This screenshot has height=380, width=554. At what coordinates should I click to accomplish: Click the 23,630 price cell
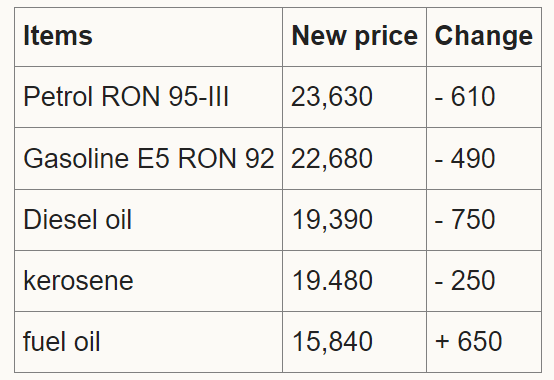(x=354, y=97)
